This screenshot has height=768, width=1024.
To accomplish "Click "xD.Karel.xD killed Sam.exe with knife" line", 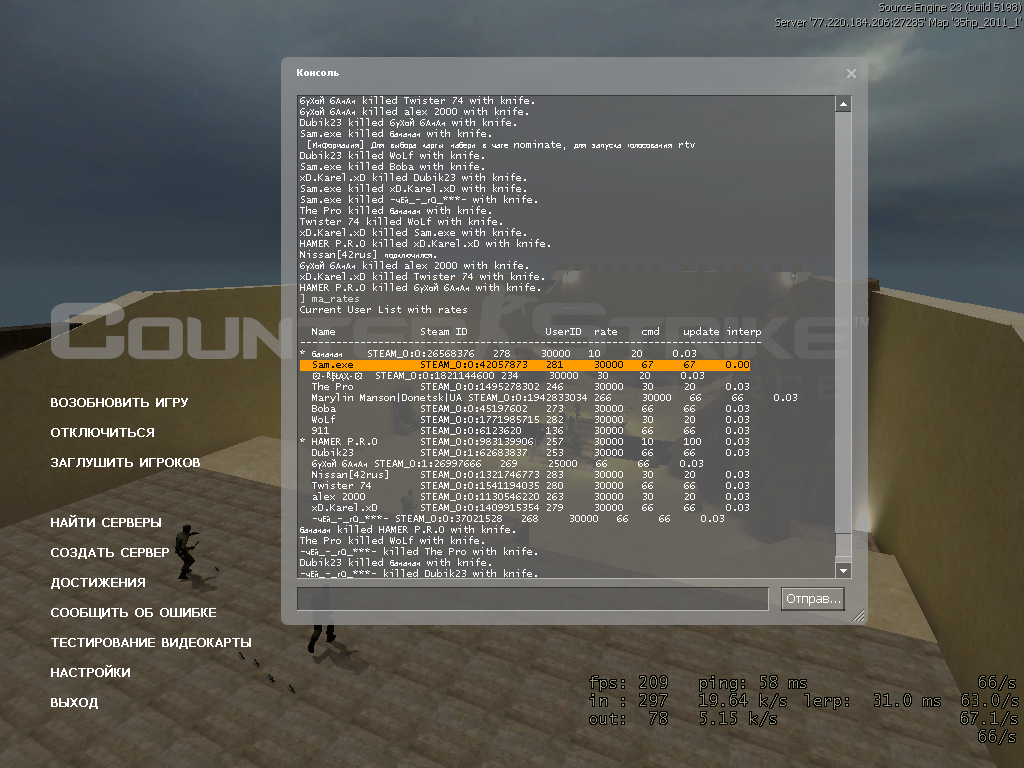I will pyautogui.click(x=413, y=232).
